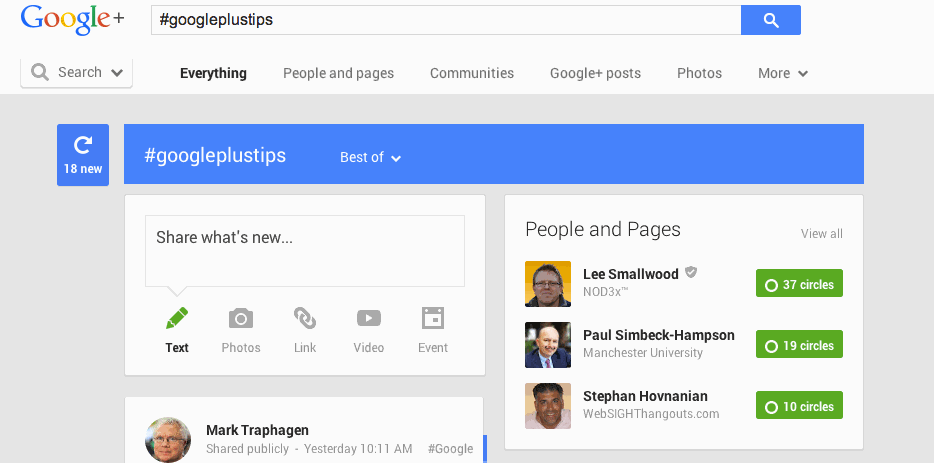
Task: Create an event with the calendar icon
Action: click(433, 318)
